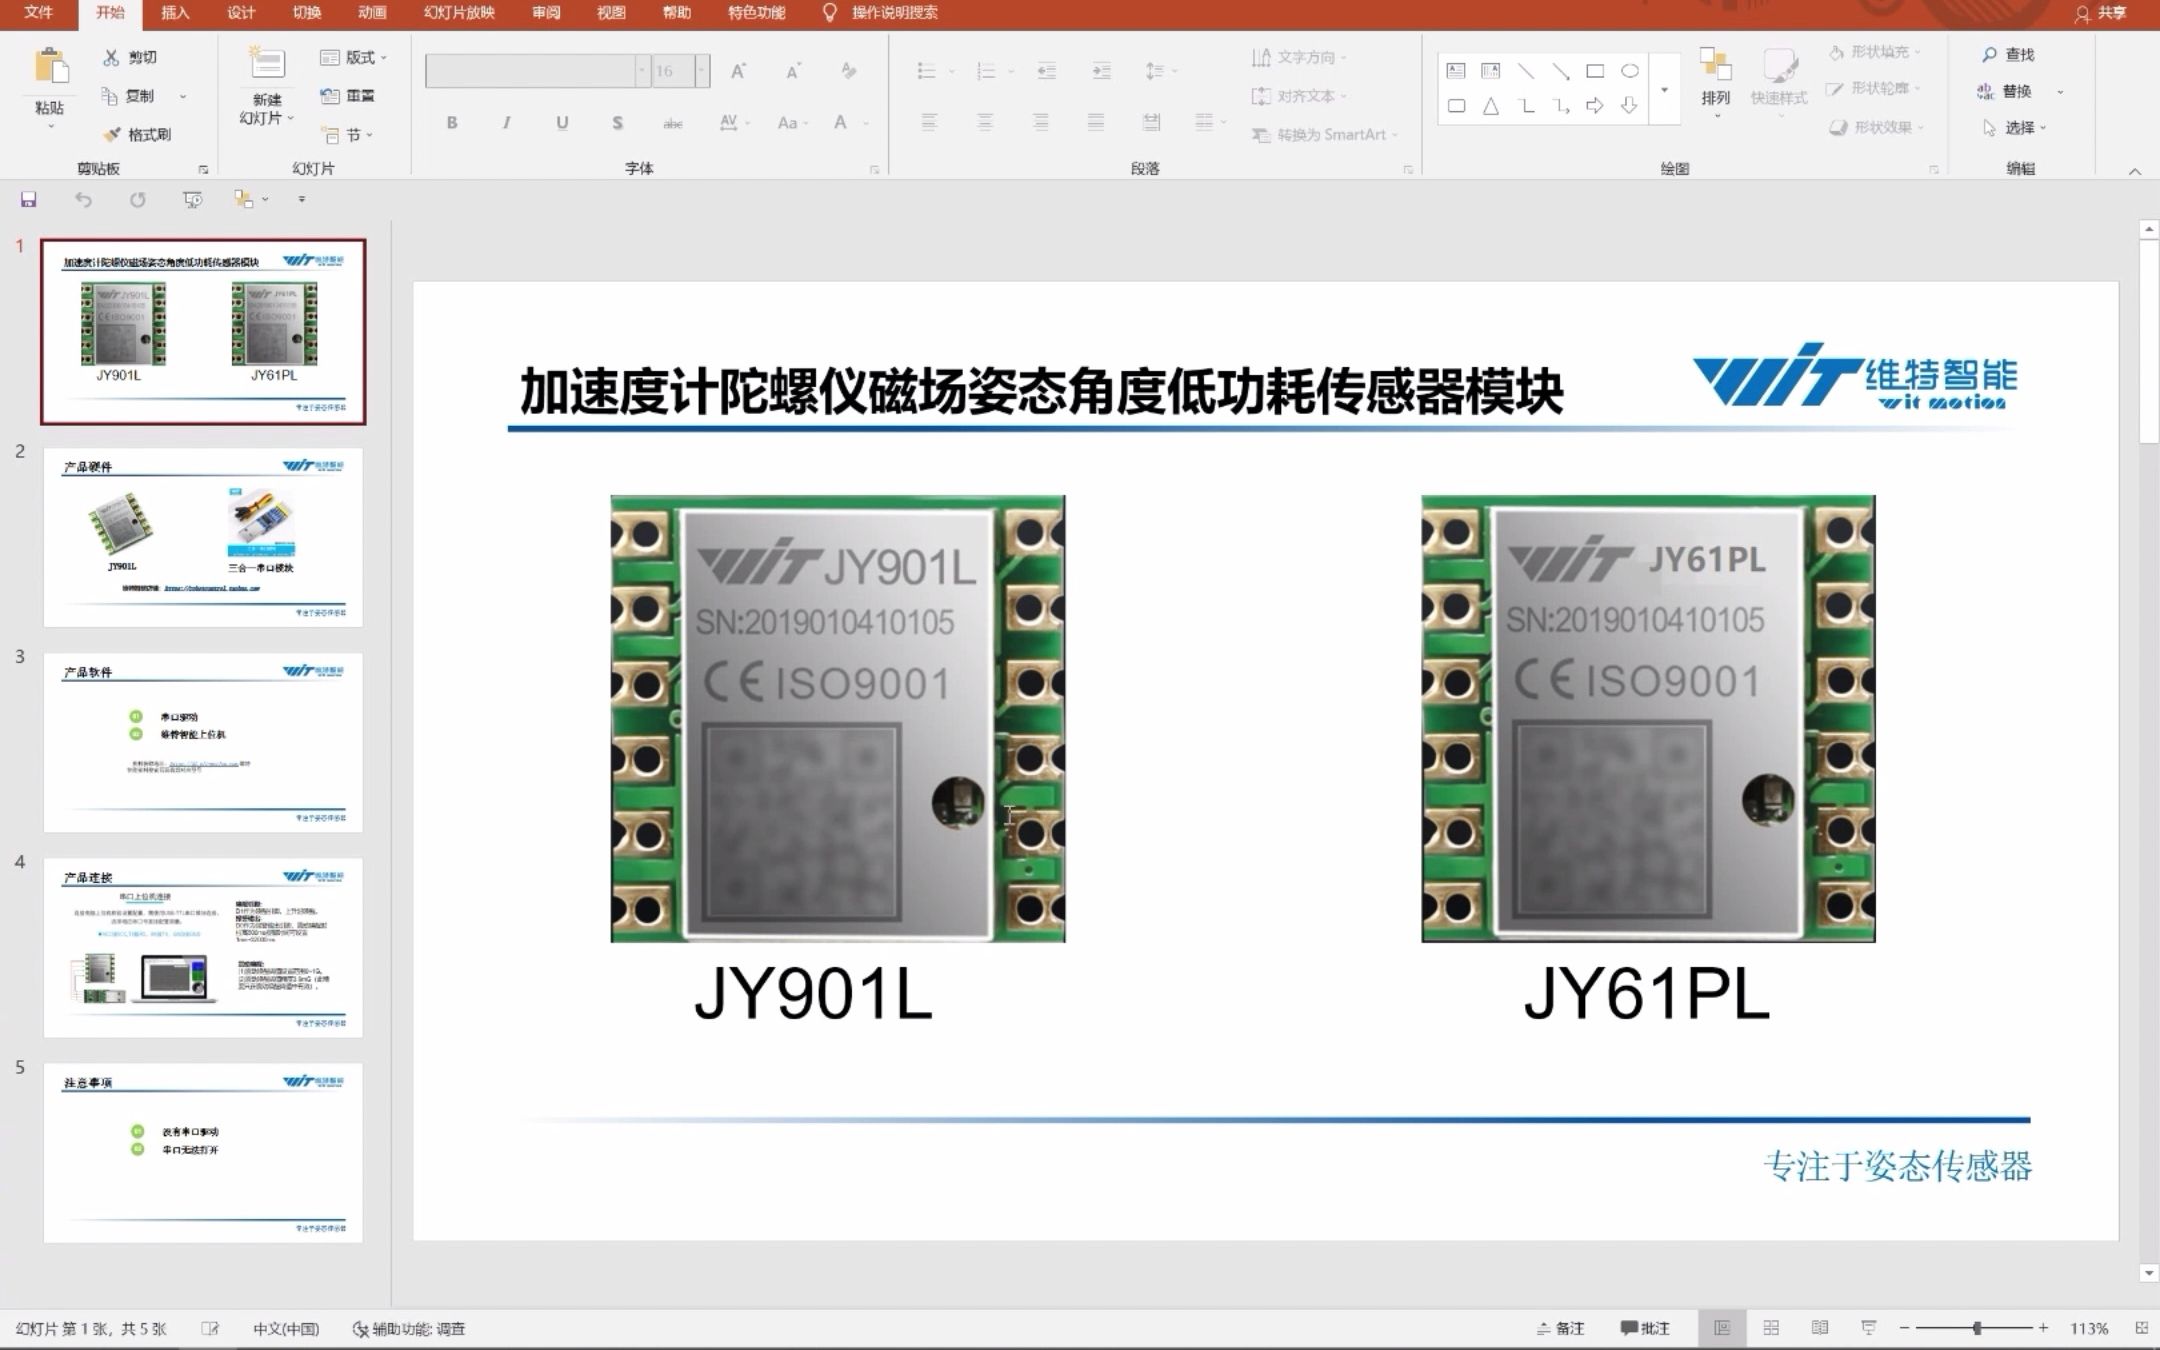Toggle the 批注 comments pane

coord(1645,1328)
